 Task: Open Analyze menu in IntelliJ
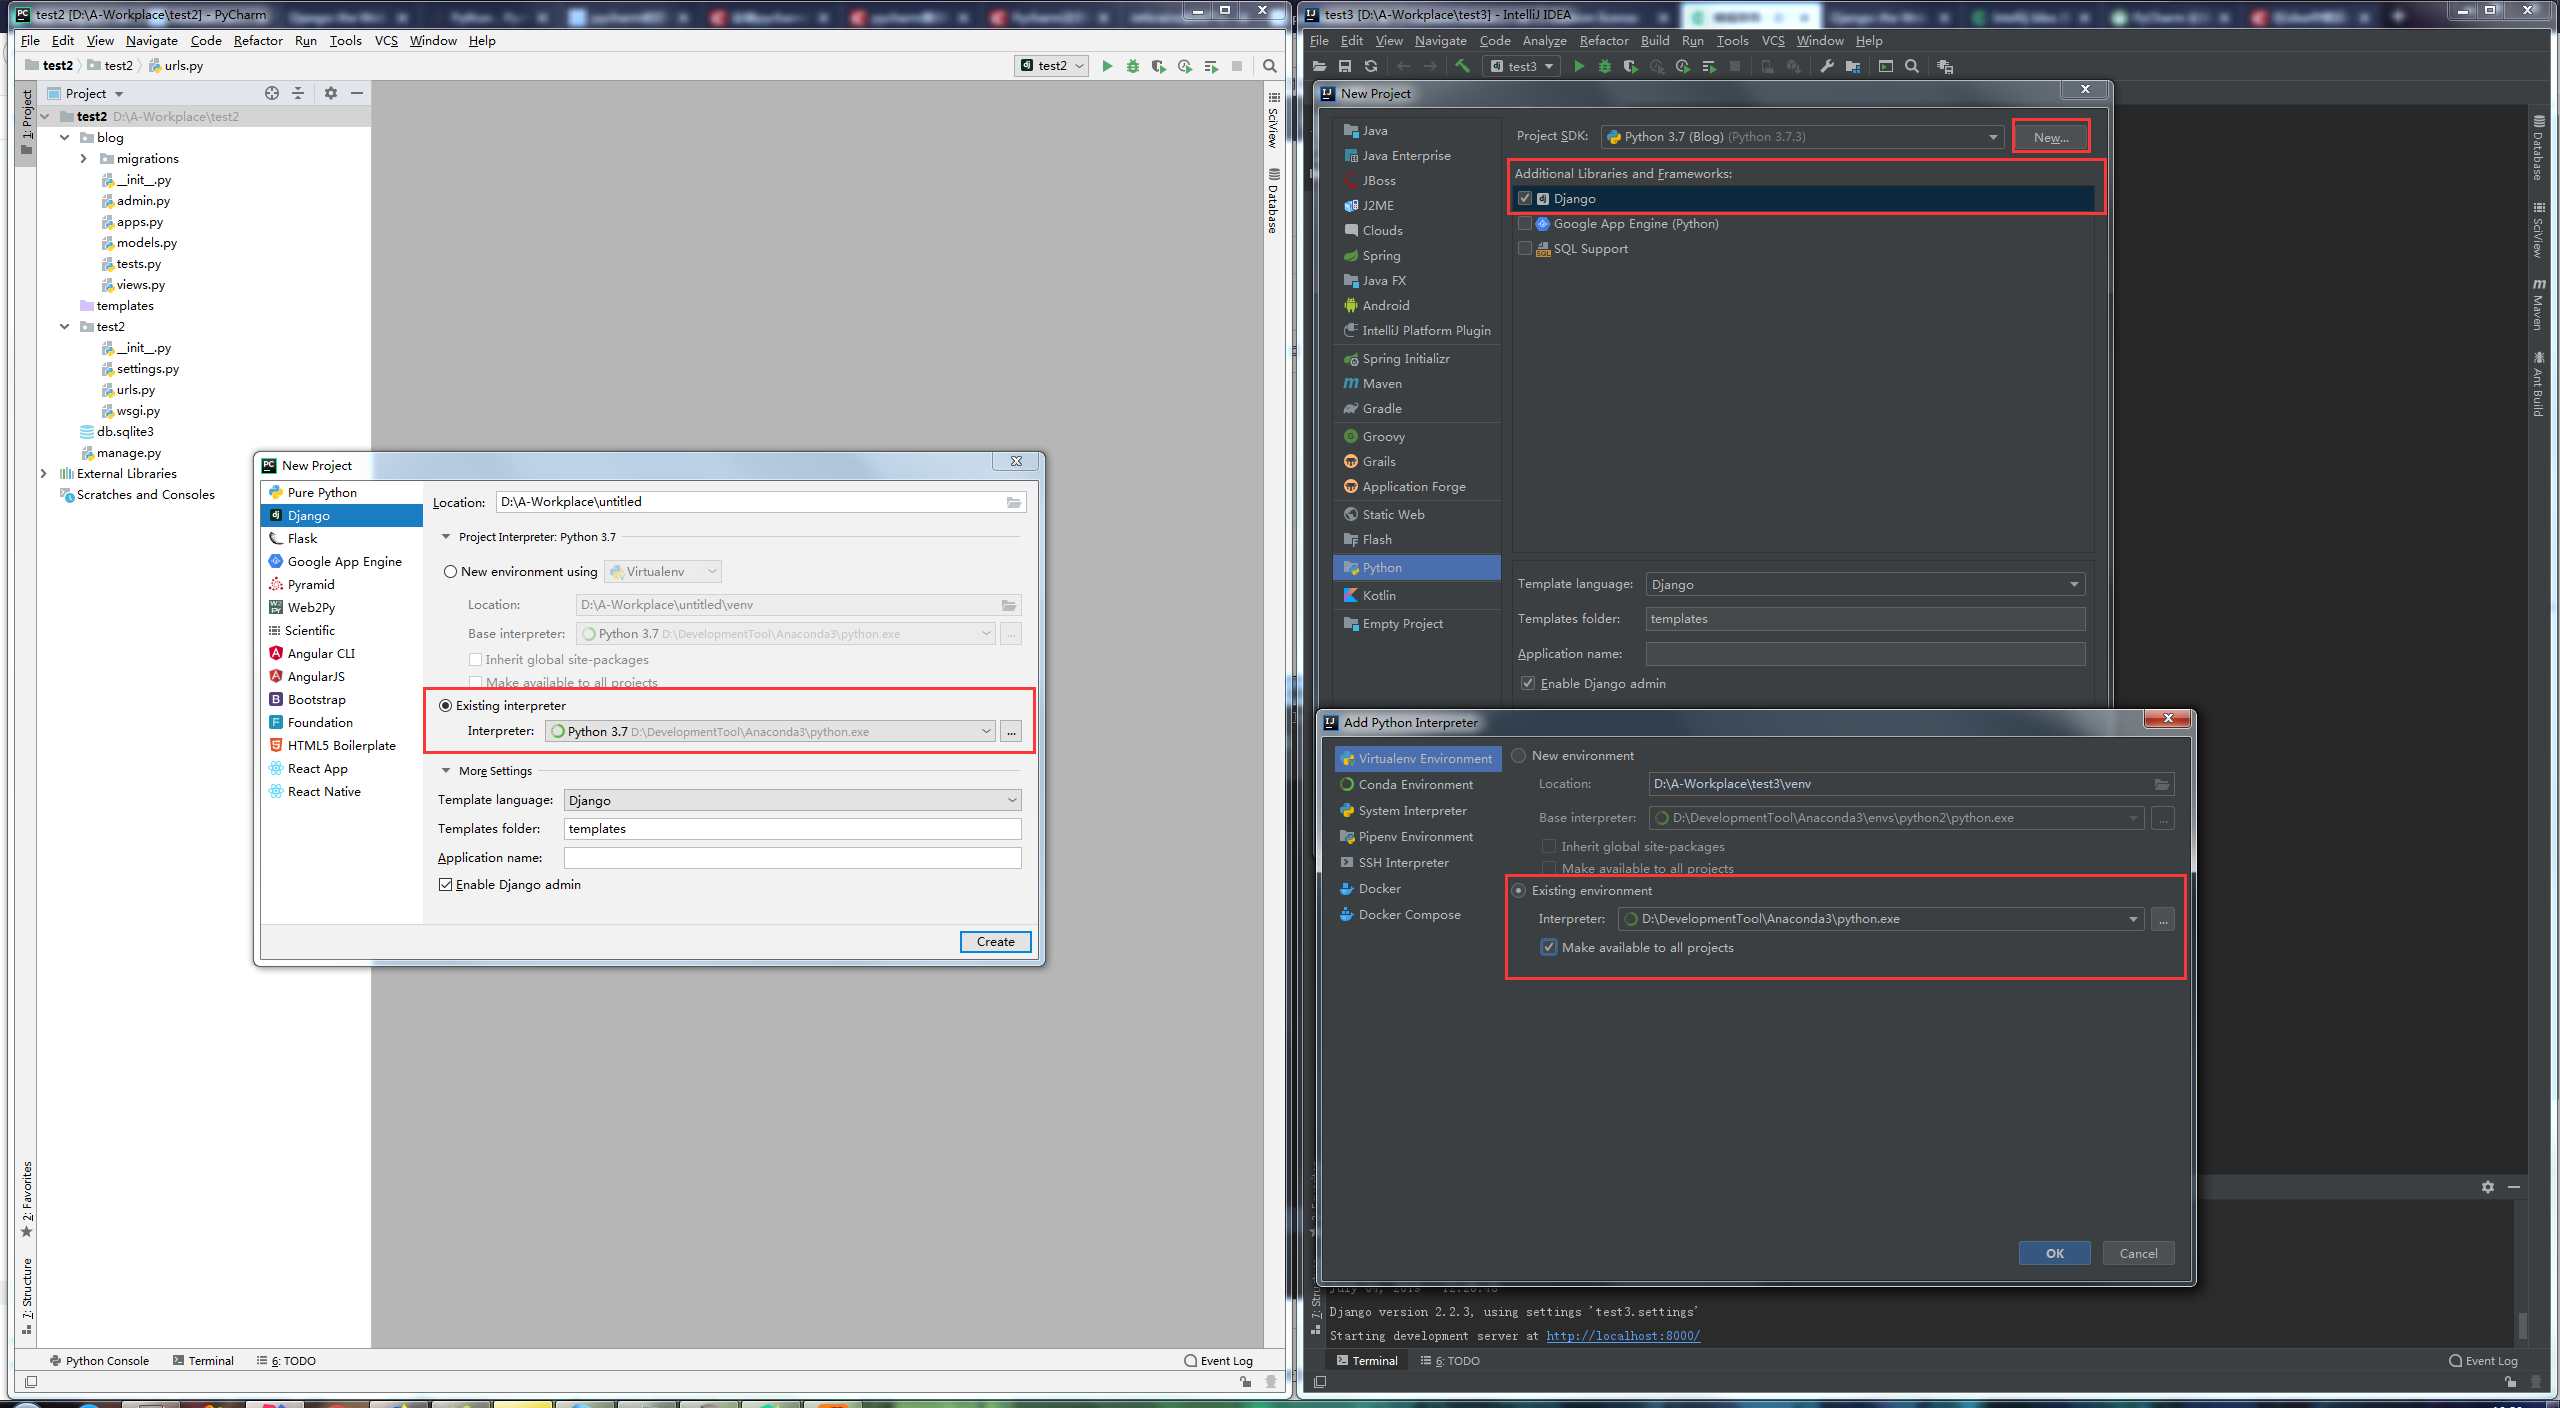coord(1544,40)
